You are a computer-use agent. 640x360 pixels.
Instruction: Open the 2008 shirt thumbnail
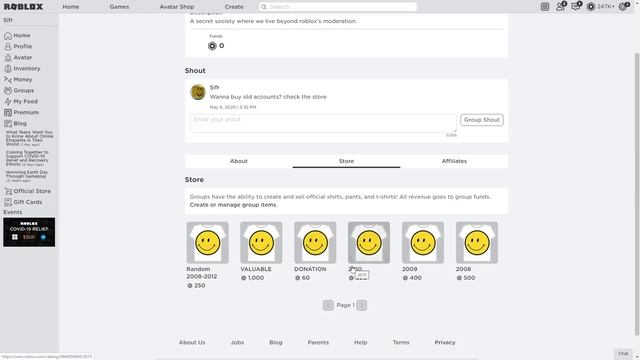click(x=477, y=242)
